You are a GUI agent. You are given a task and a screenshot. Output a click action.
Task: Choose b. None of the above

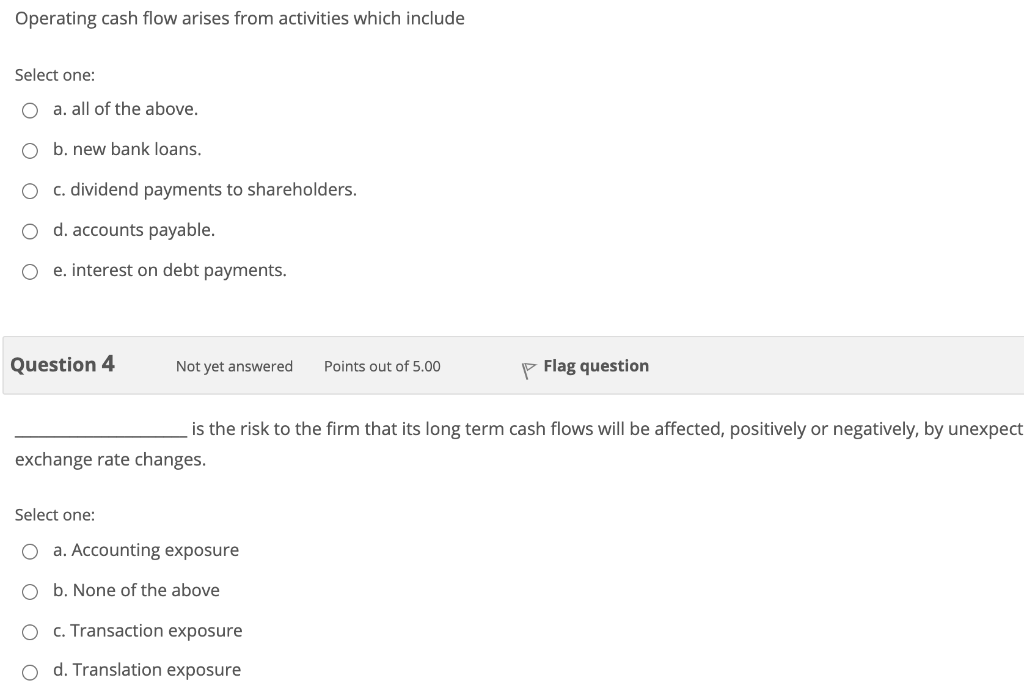[30, 591]
